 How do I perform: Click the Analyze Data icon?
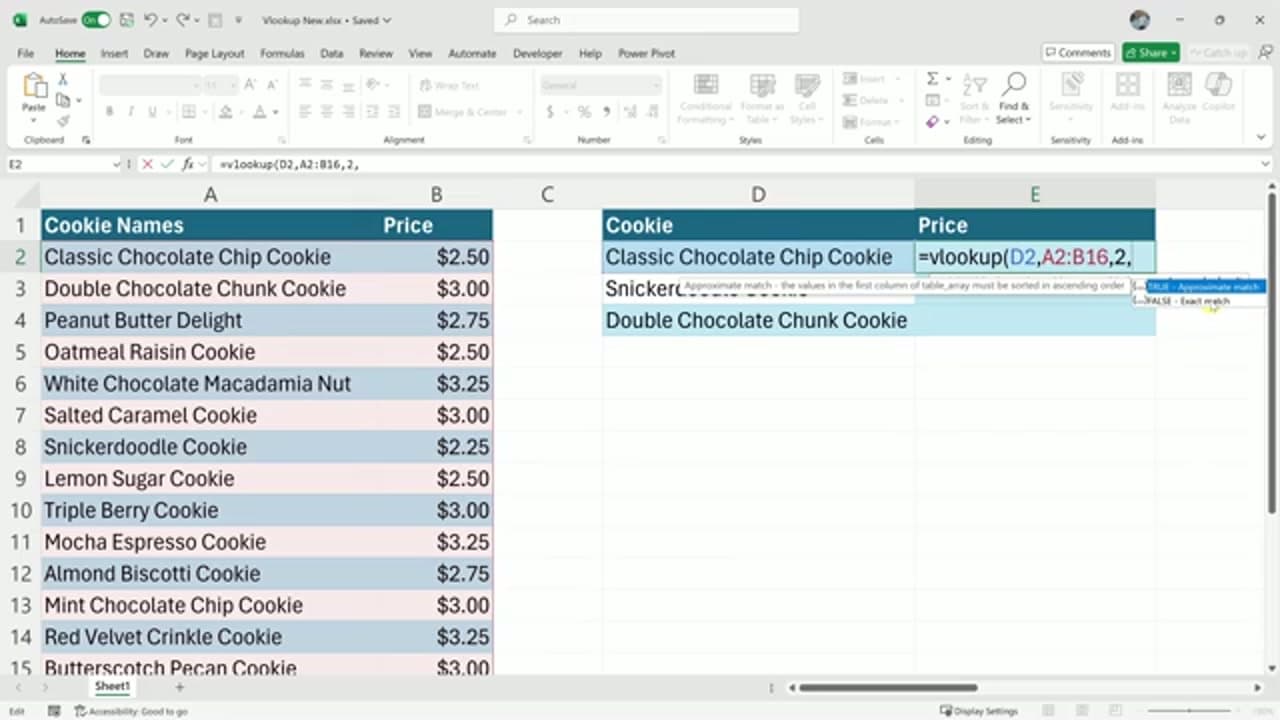pyautogui.click(x=1179, y=97)
